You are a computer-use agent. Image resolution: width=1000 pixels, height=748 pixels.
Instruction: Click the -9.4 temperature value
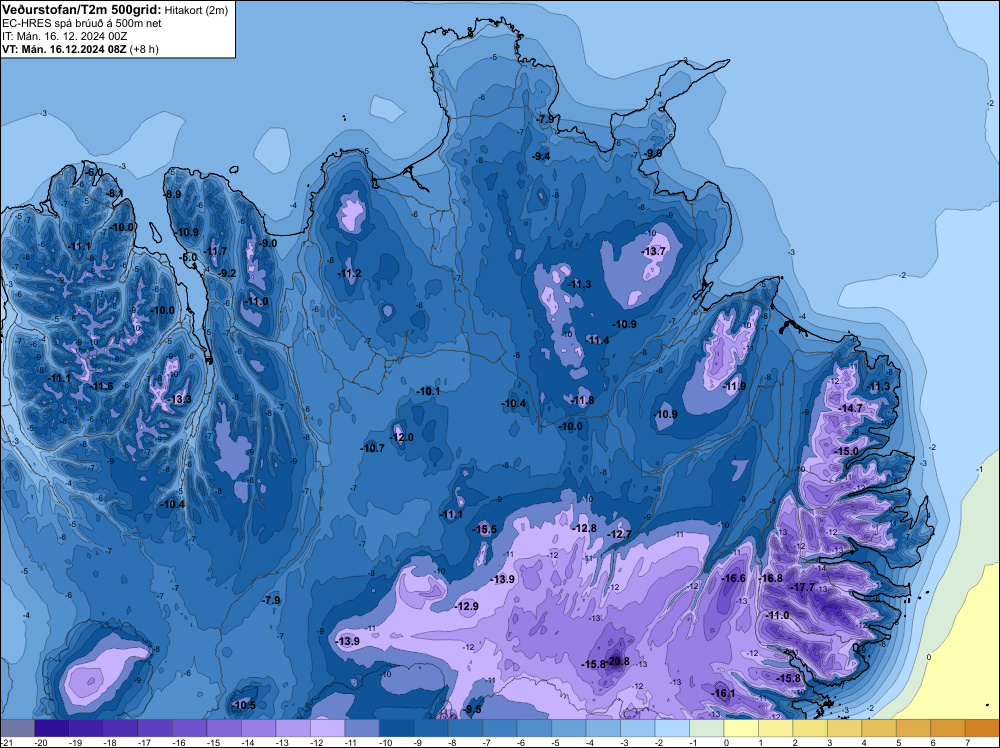coord(541,156)
